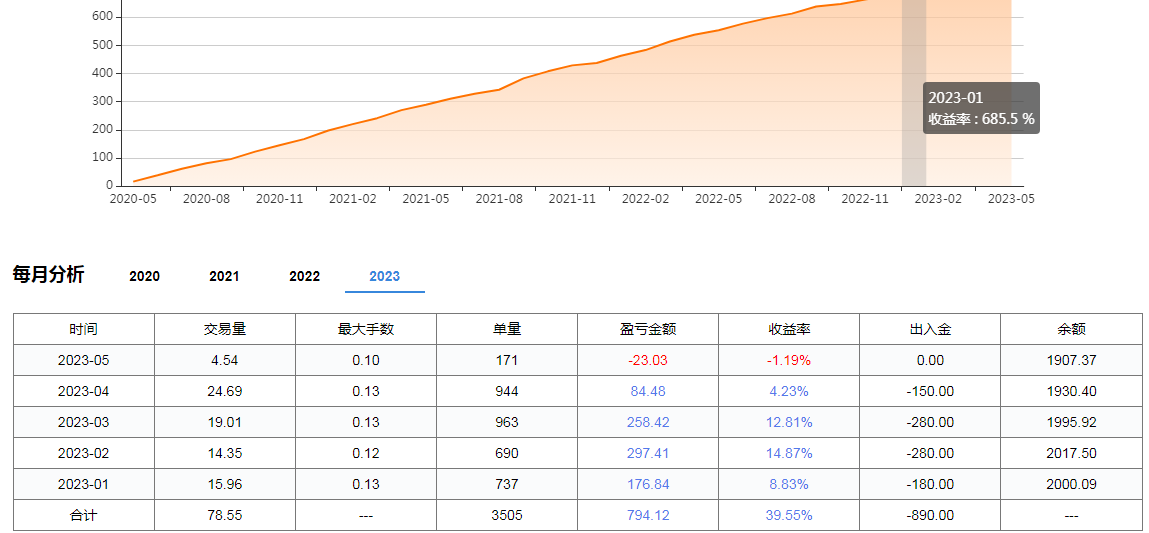The image size is (1149, 533).
Task: Click the 合计 total row label
Action: click(84, 515)
